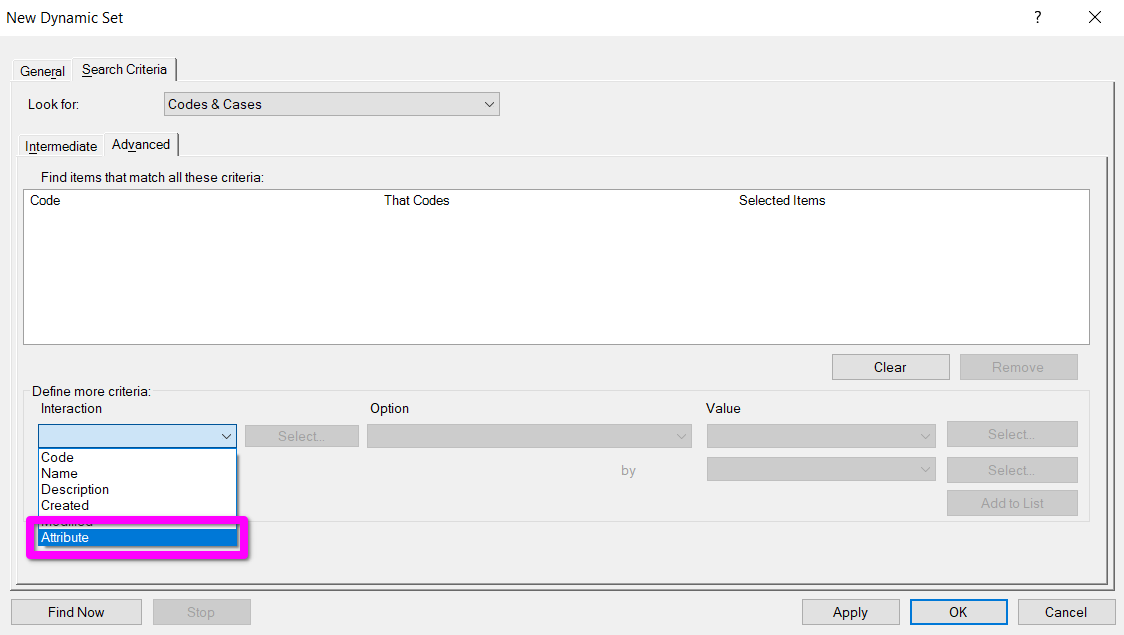
Task: Confirm with the OK button
Action: (x=958, y=612)
